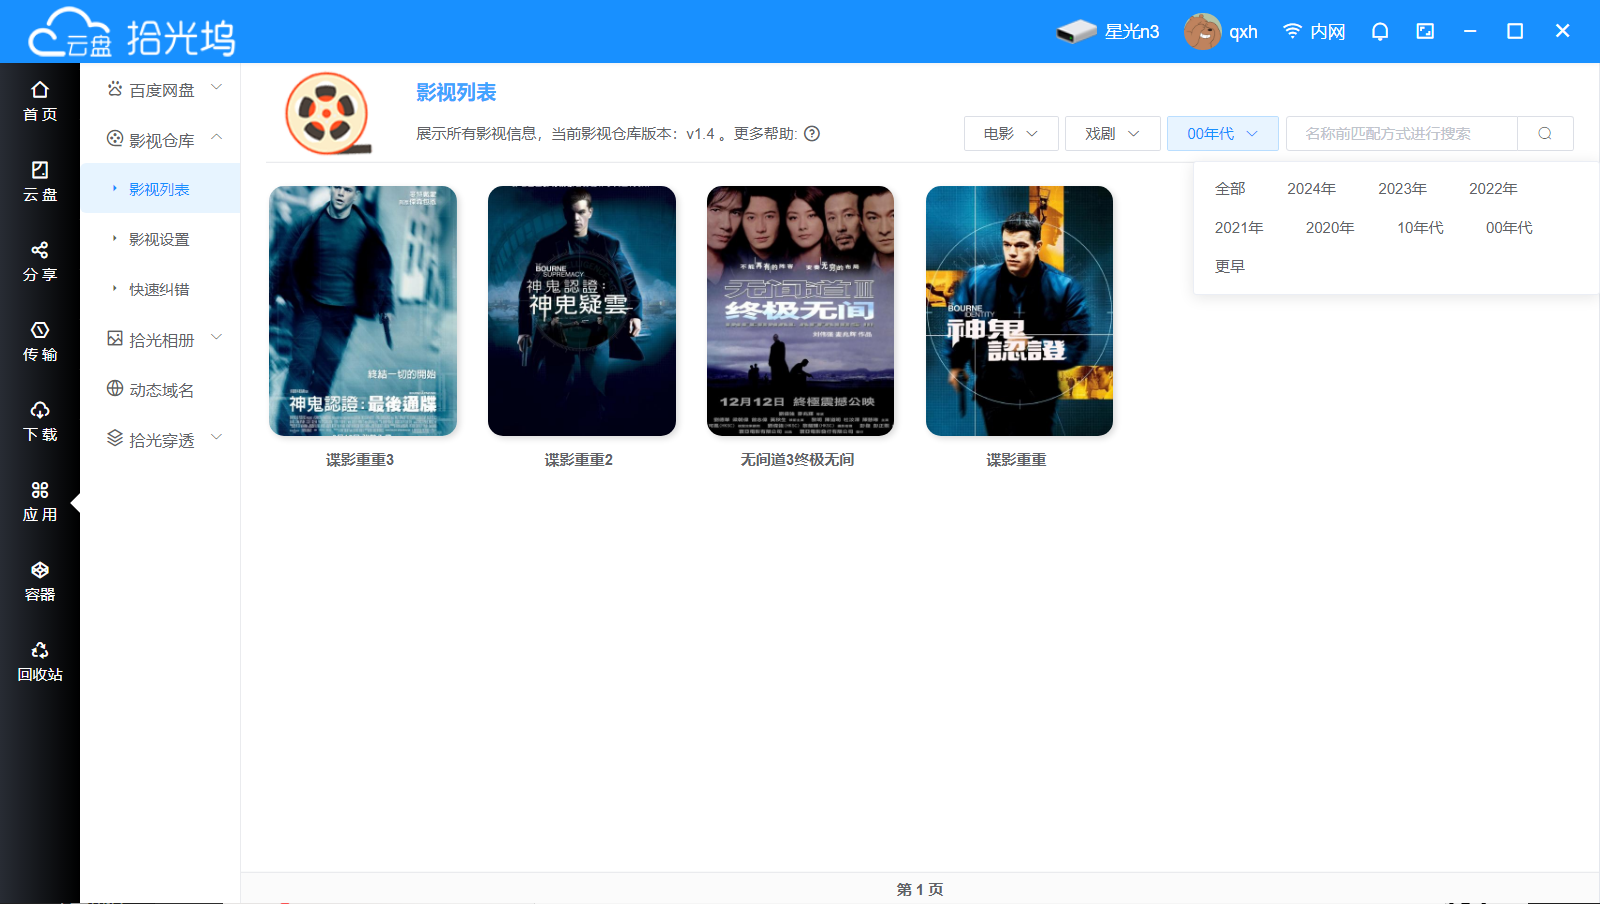Click the 无间道3终极无间 title text
The width and height of the screenshot is (1600, 904).
(x=797, y=460)
